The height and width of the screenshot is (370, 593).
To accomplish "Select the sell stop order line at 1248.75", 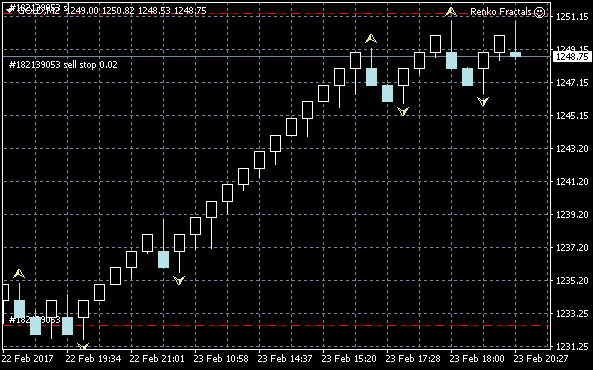I will click(275, 56).
